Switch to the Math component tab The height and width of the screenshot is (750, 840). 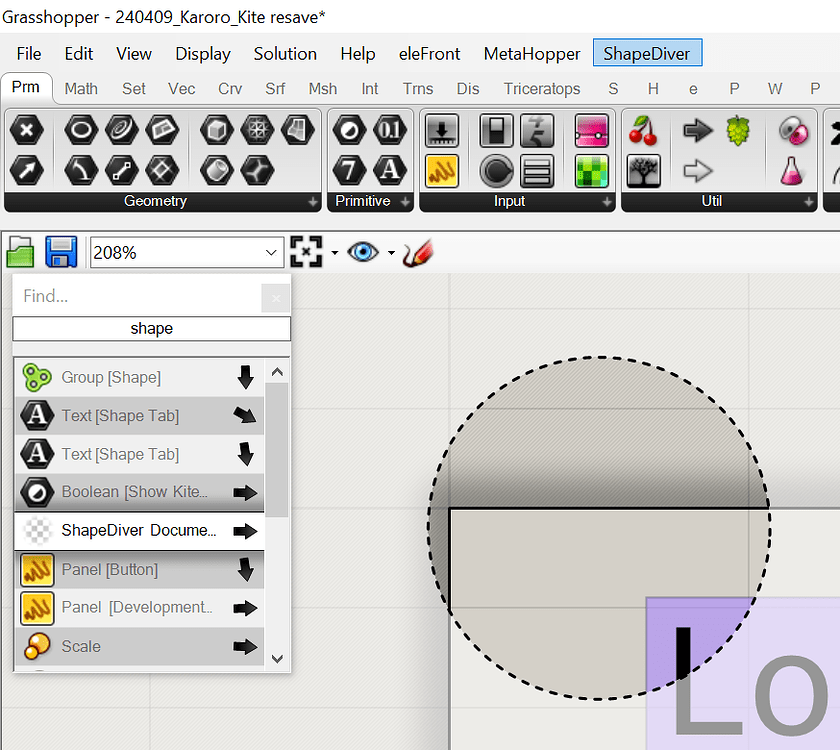(81, 88)
